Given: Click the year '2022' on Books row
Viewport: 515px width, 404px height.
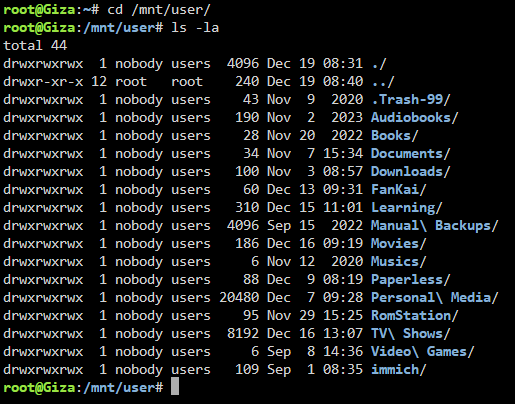Looking at the screenshot, I should click(x=347, y=136).
